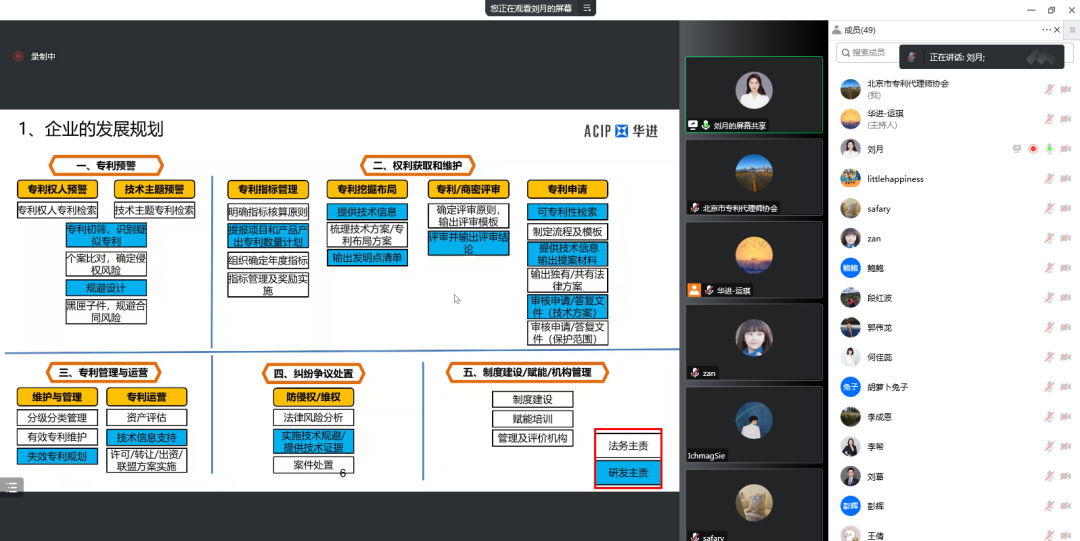Restore the meeting window size
The image size is (1080, 541).
click(1051, 10)
